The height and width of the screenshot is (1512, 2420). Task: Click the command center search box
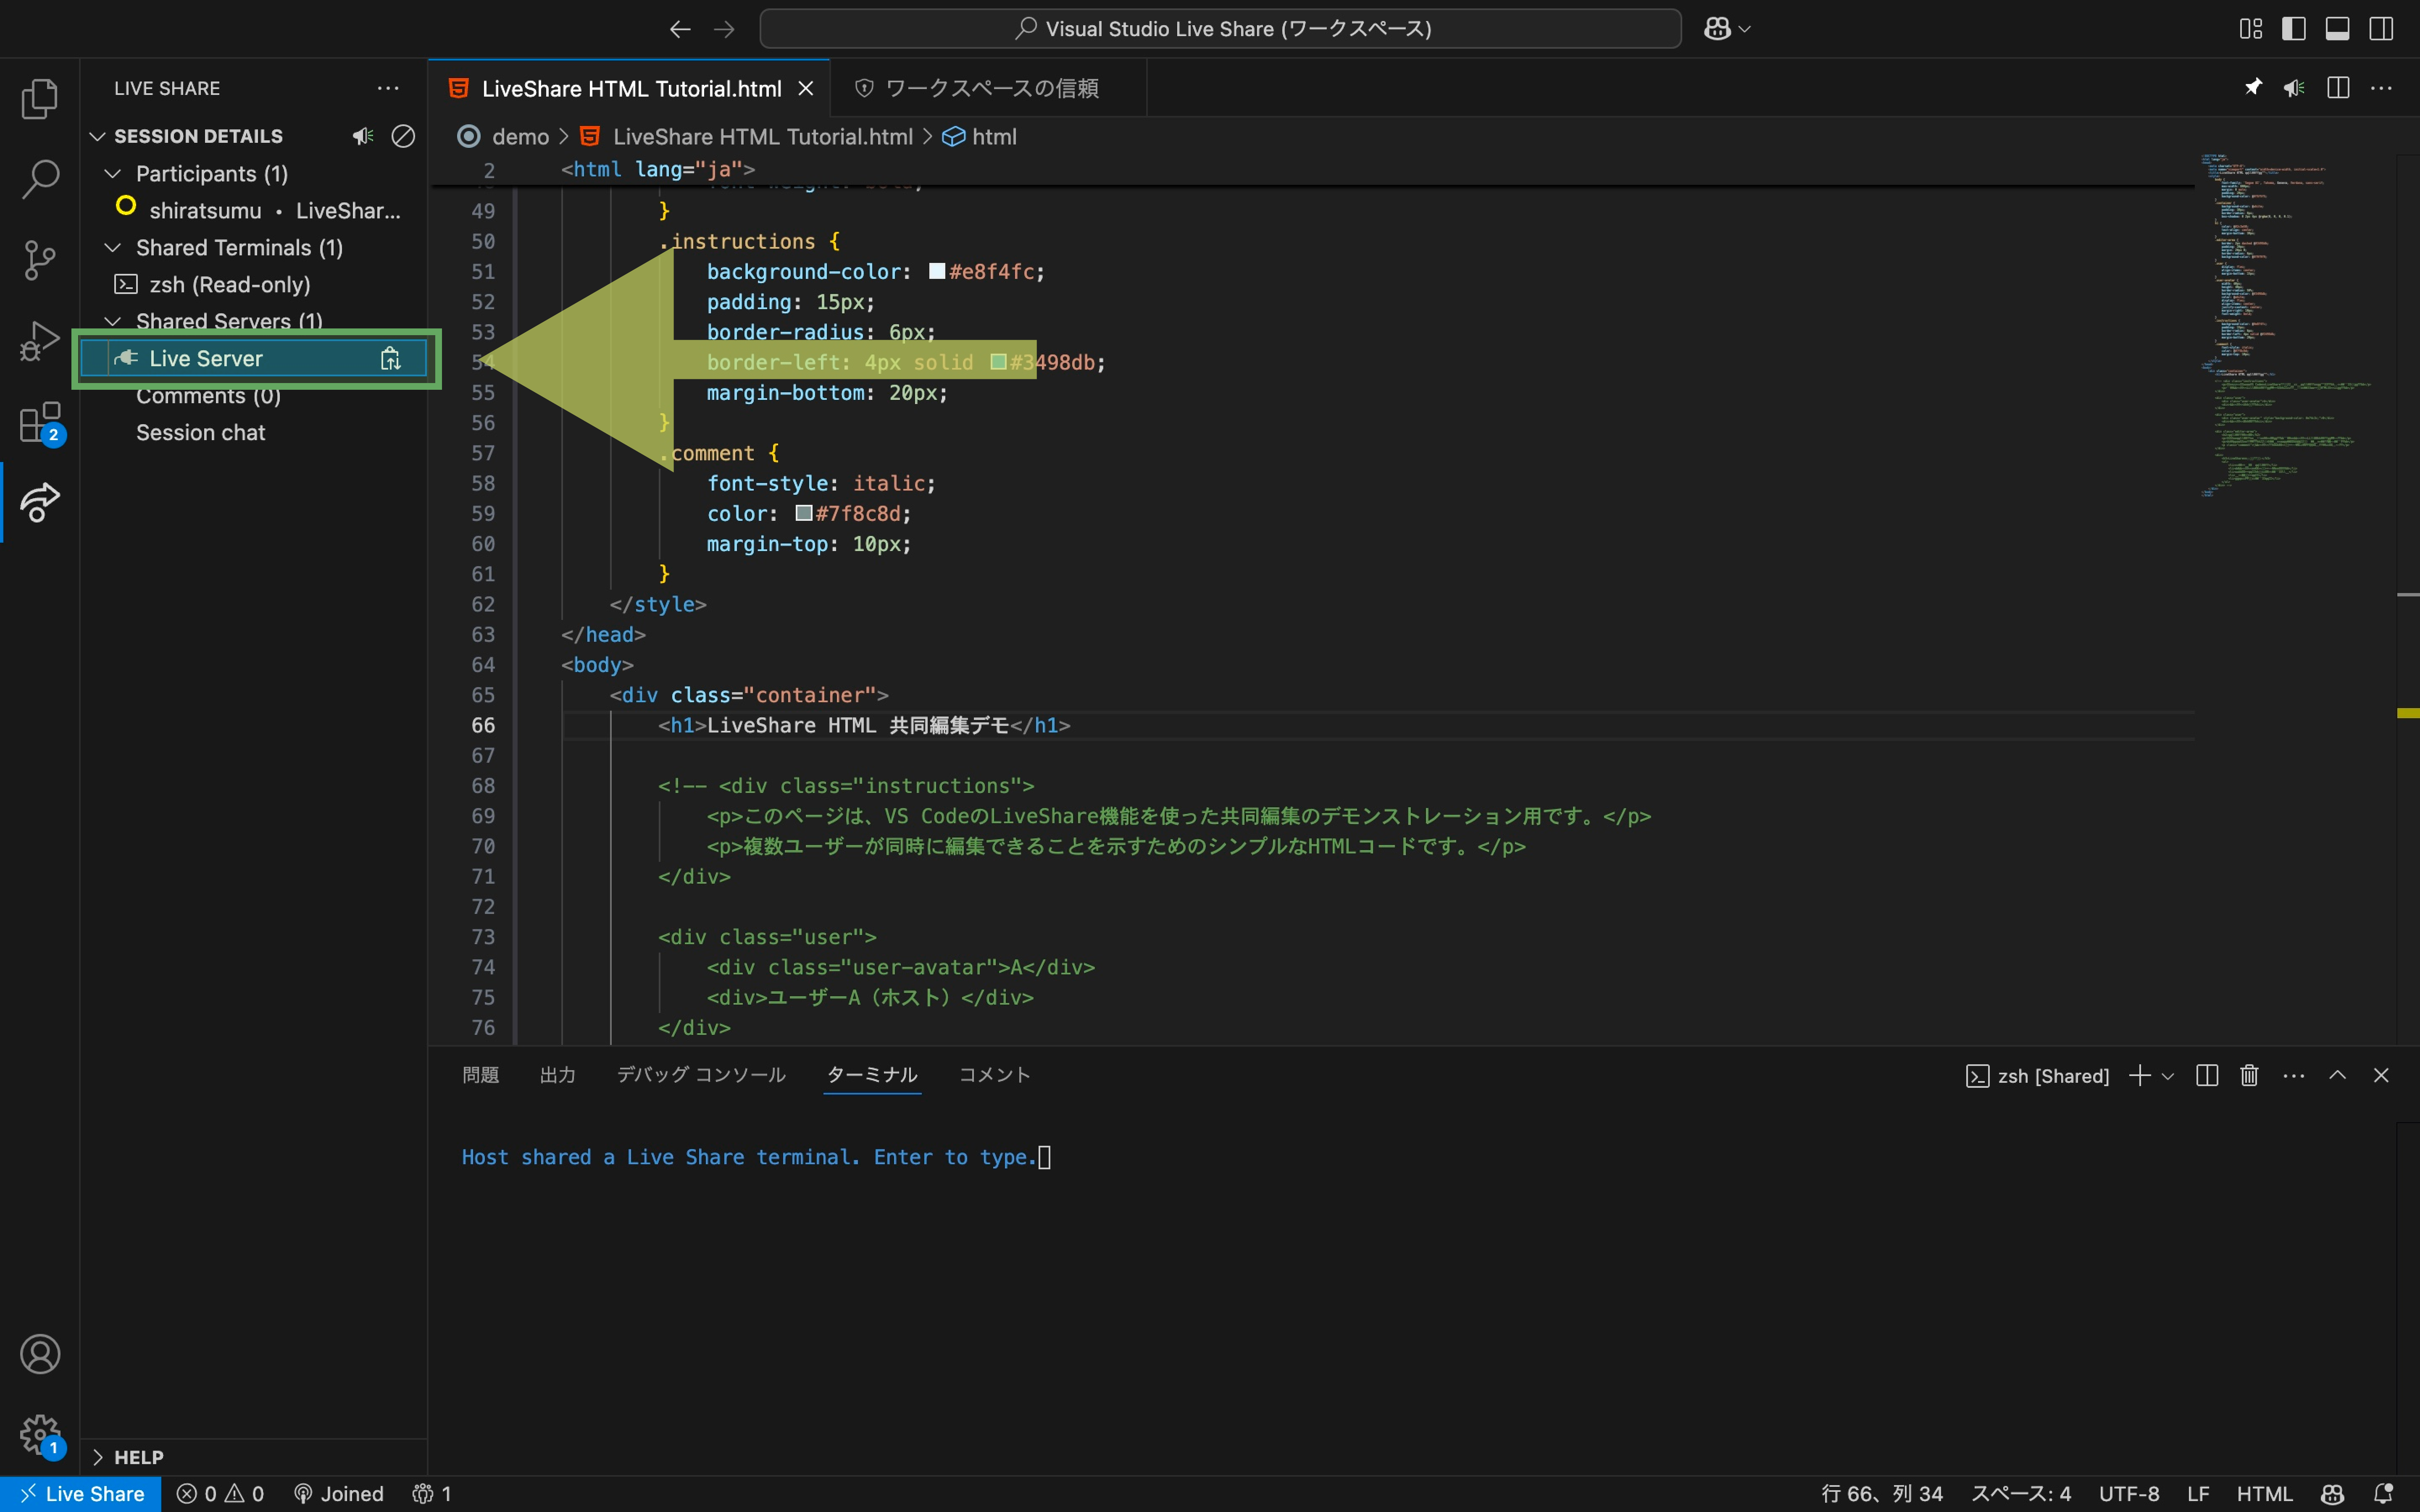1220,29
